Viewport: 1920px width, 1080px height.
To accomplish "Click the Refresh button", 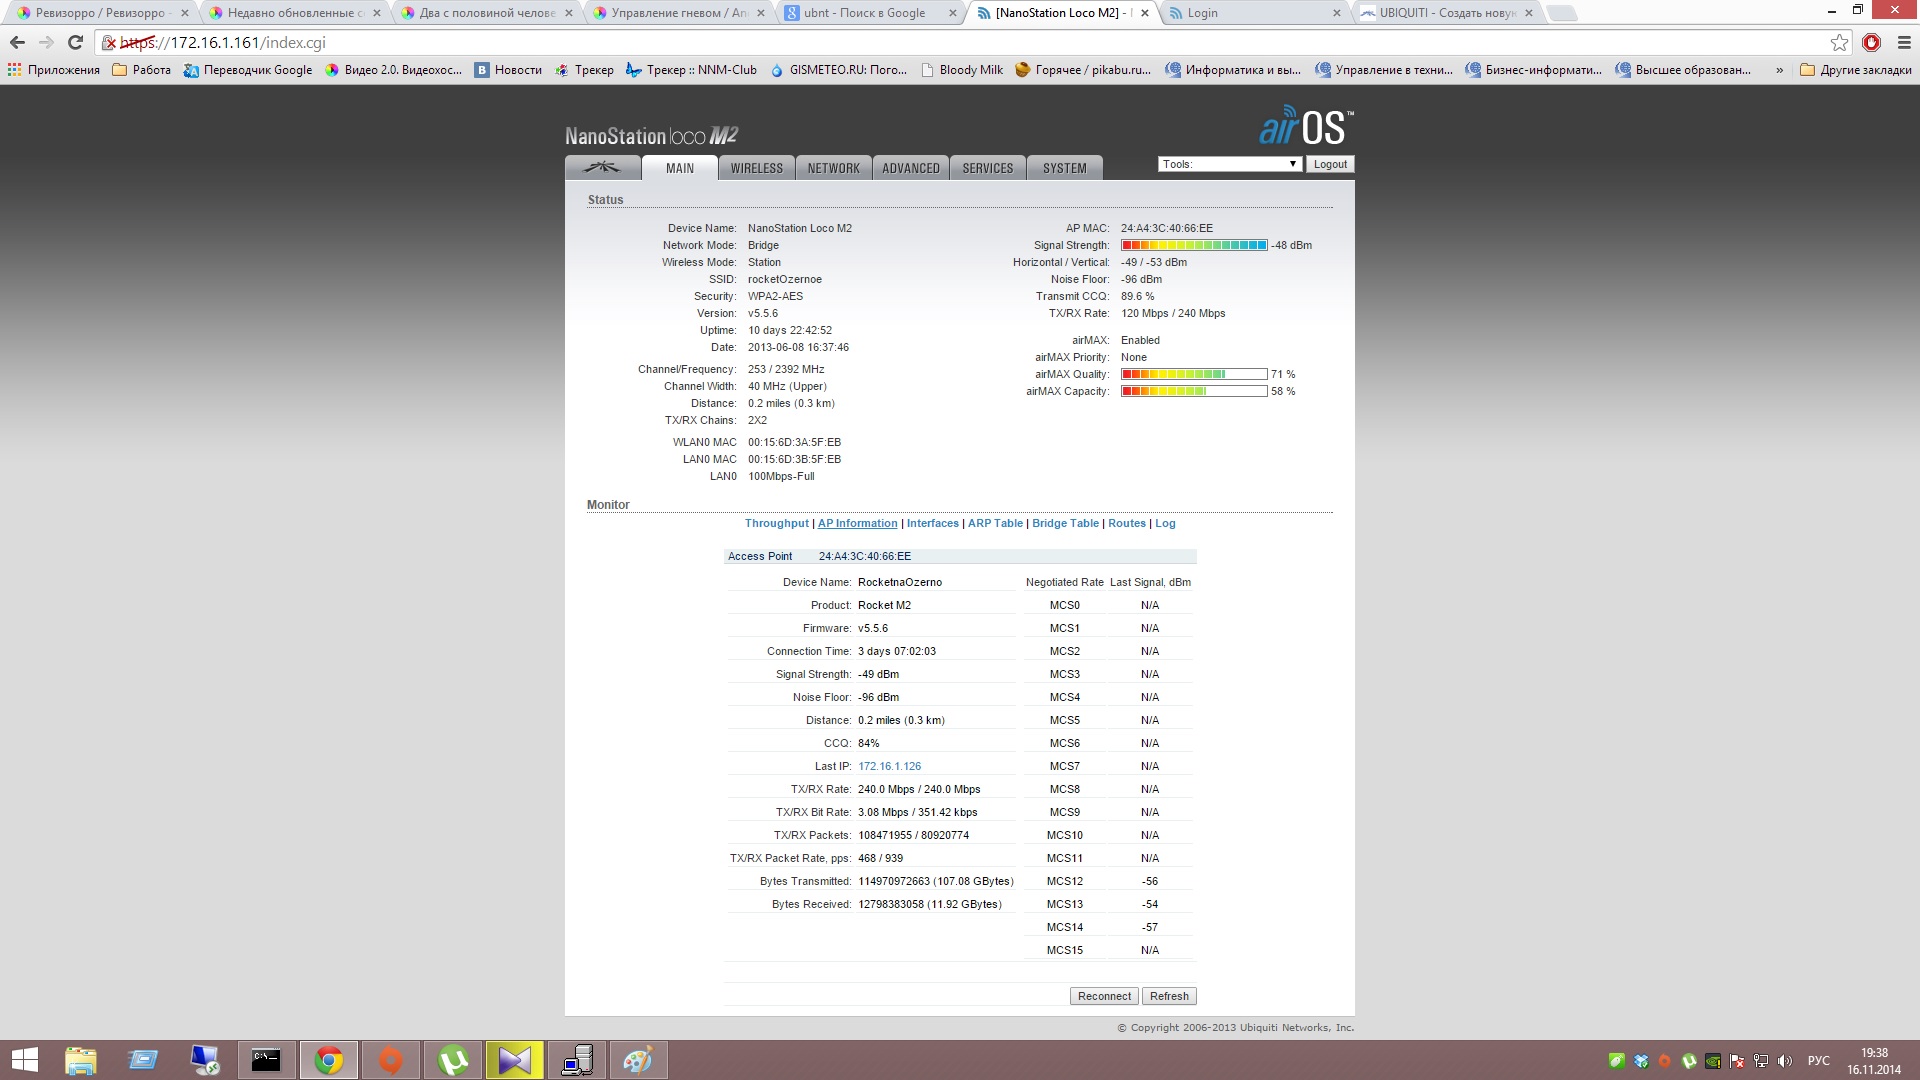I will [1168, 996].
